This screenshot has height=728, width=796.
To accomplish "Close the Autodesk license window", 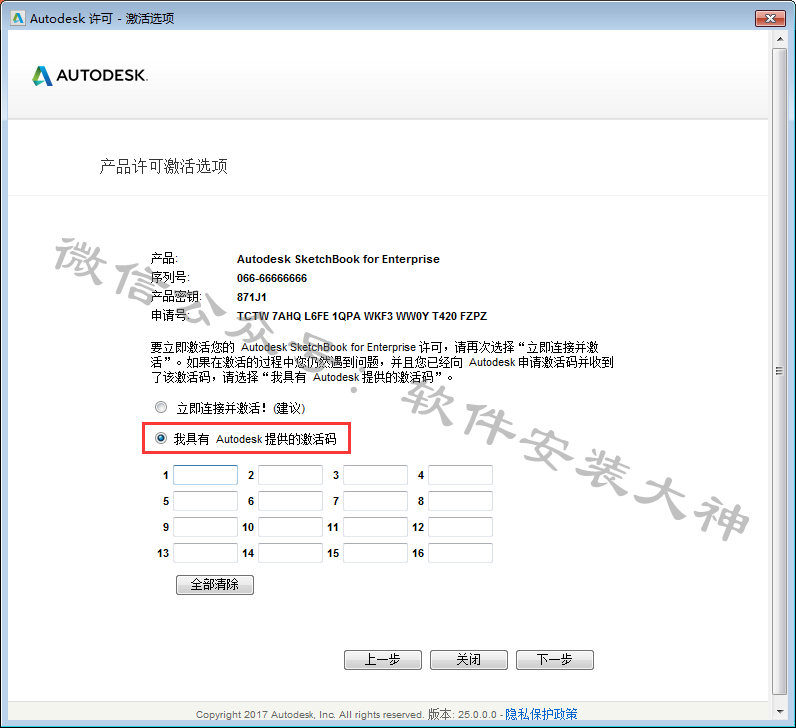I will pos(770,18).
